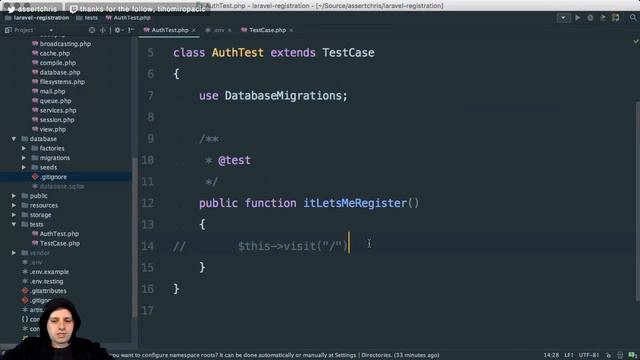Click the Run with Coverage icon
640x360 pixels.
click(x=603, y=18)
